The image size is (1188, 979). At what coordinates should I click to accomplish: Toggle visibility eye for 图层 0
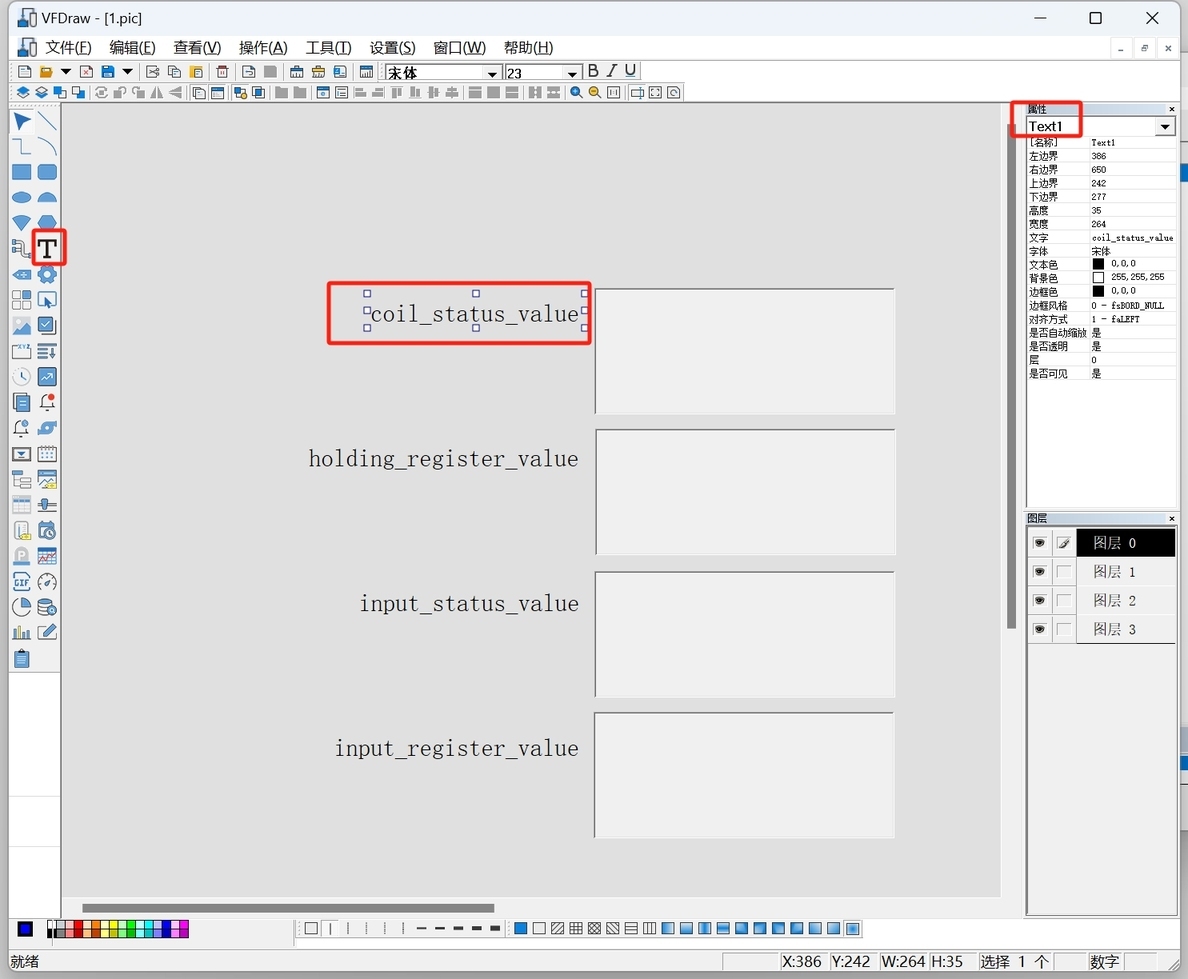(1040, 543)
